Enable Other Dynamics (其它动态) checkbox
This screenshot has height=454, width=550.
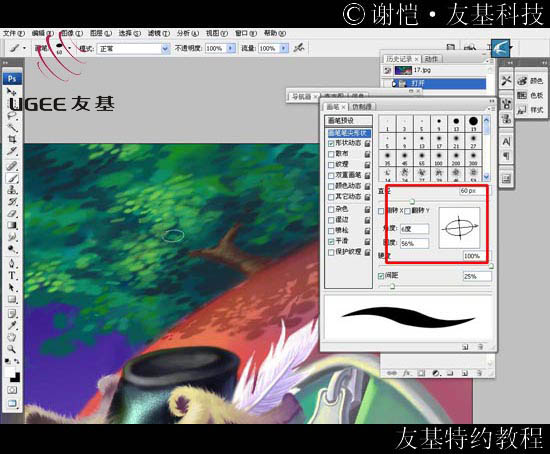pos(331,197)
